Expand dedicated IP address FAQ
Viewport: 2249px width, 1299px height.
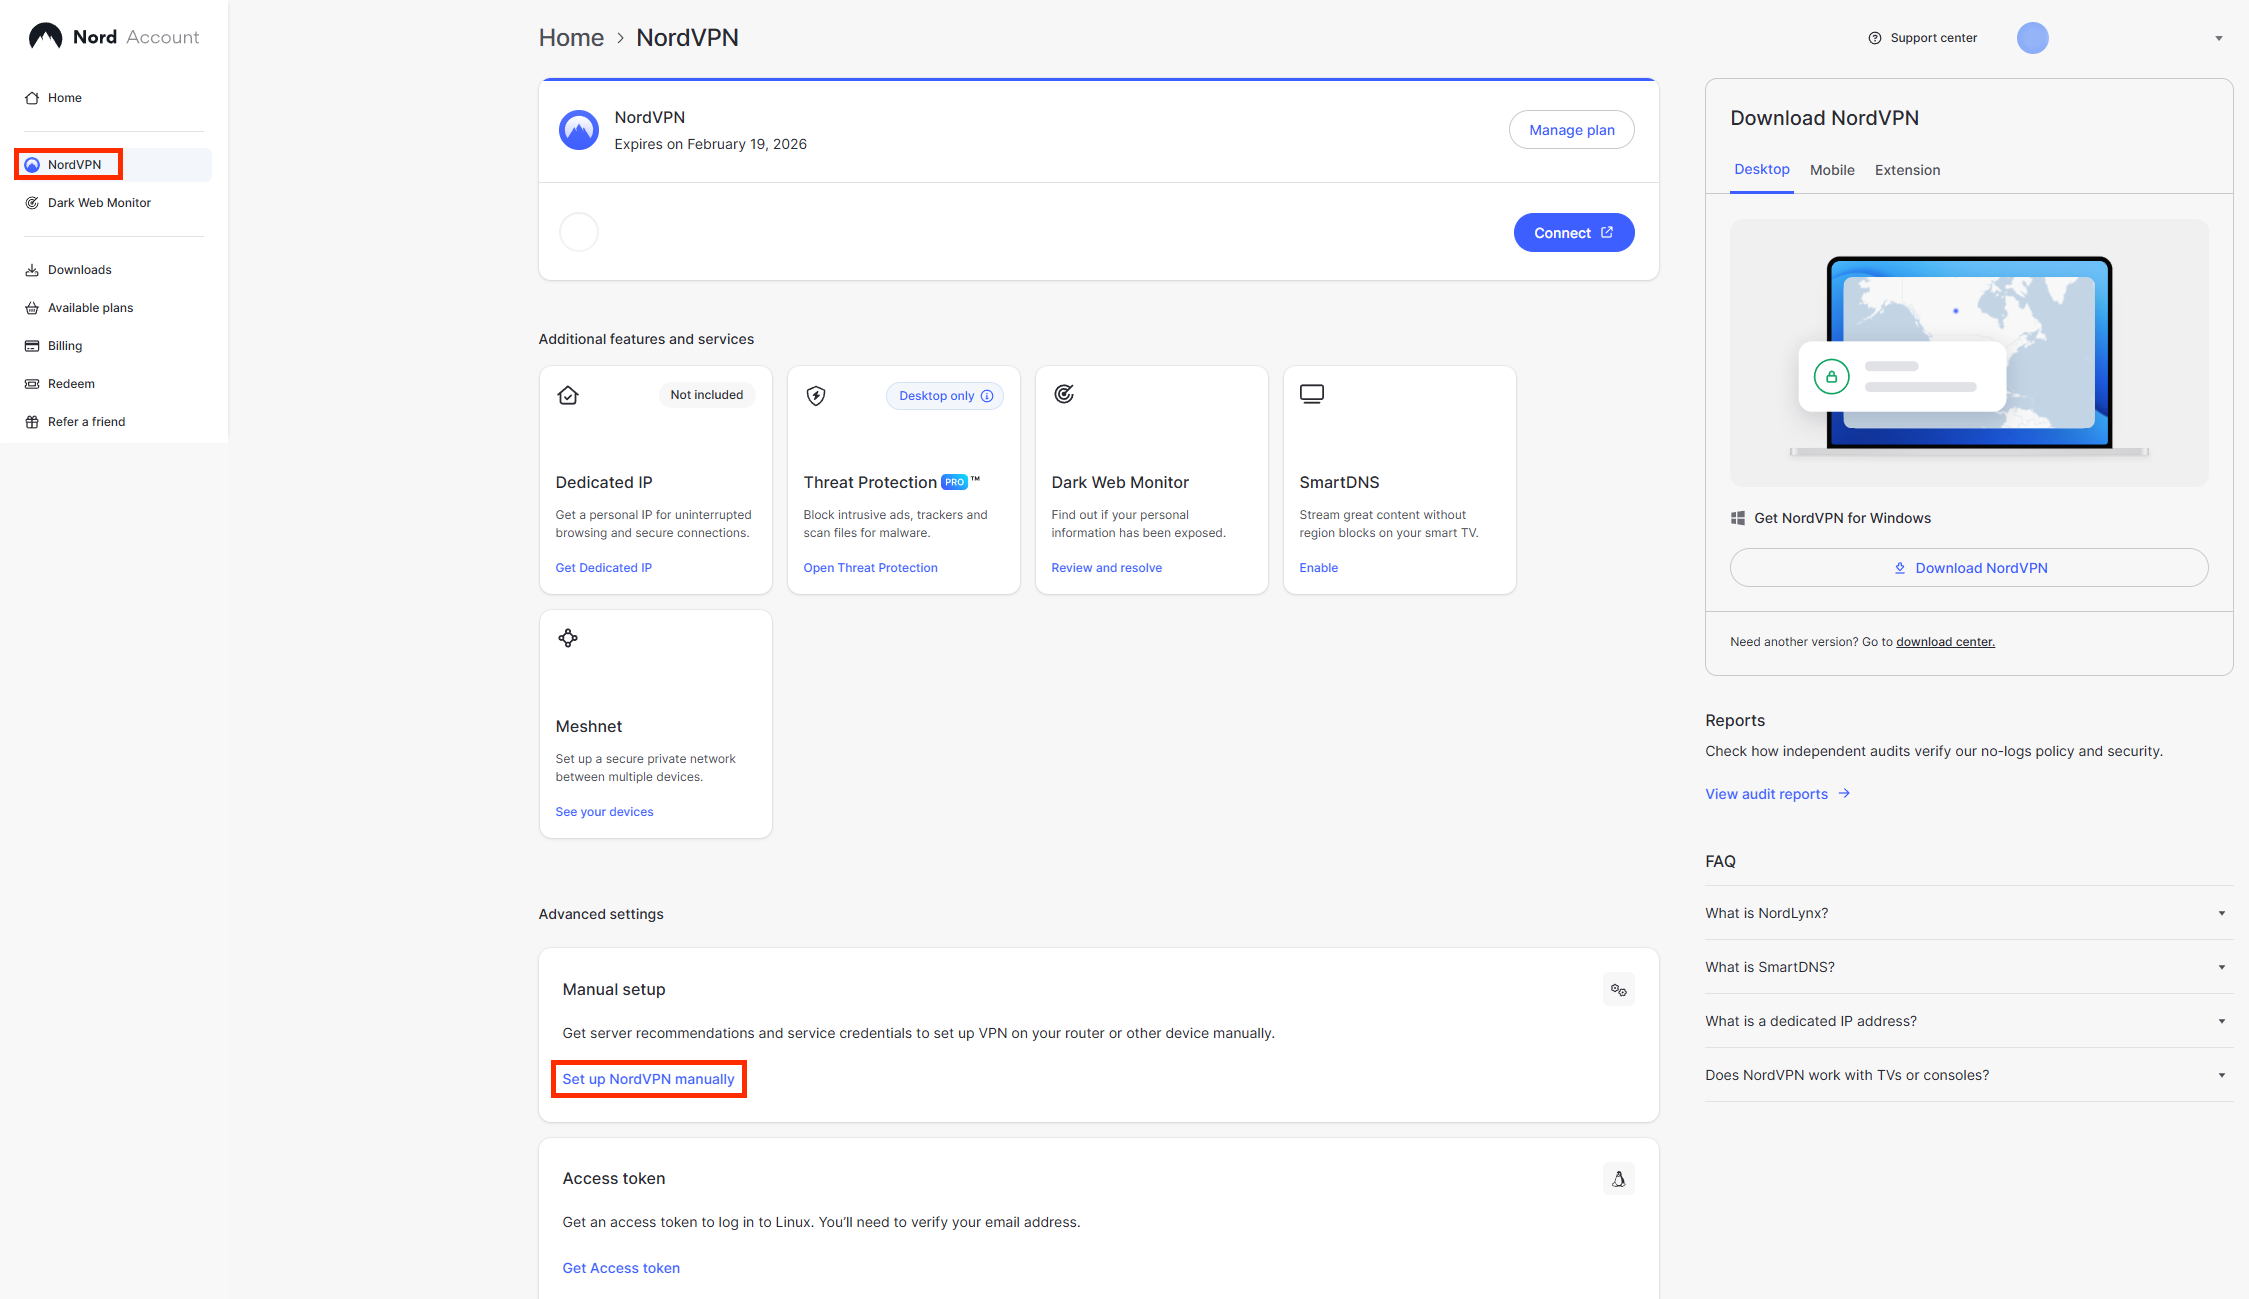1969,1021
